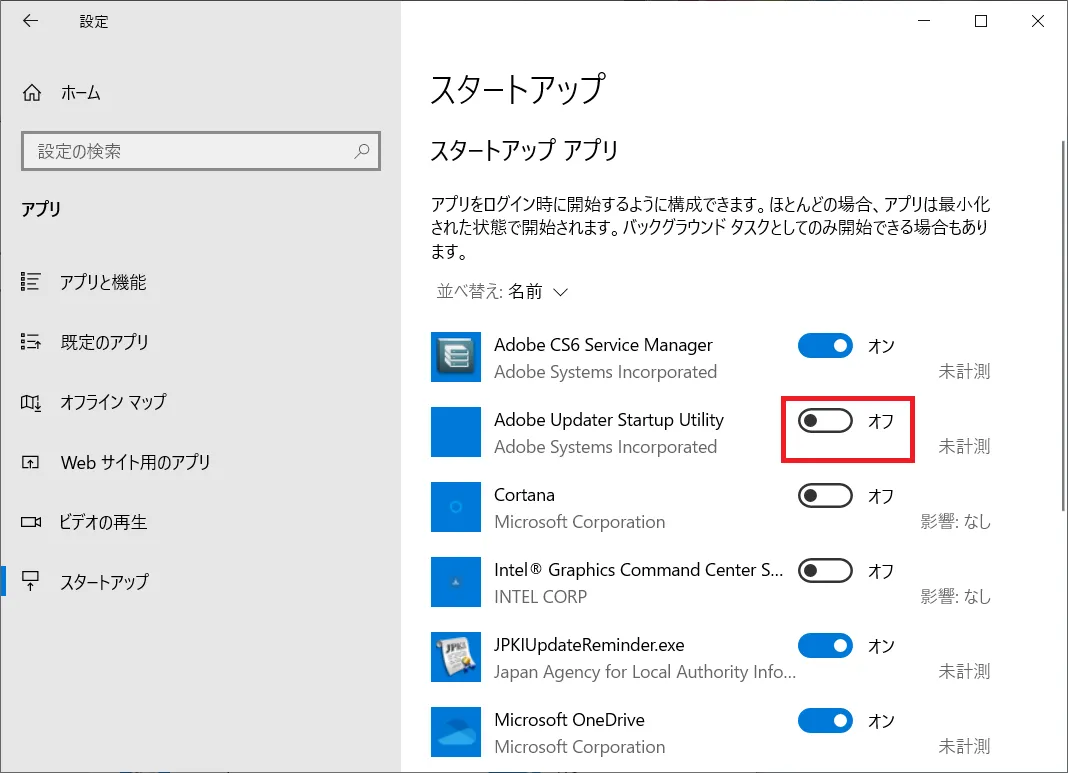
Task: Click the アプリと機能 list icon
Action: tap(31, 281)
